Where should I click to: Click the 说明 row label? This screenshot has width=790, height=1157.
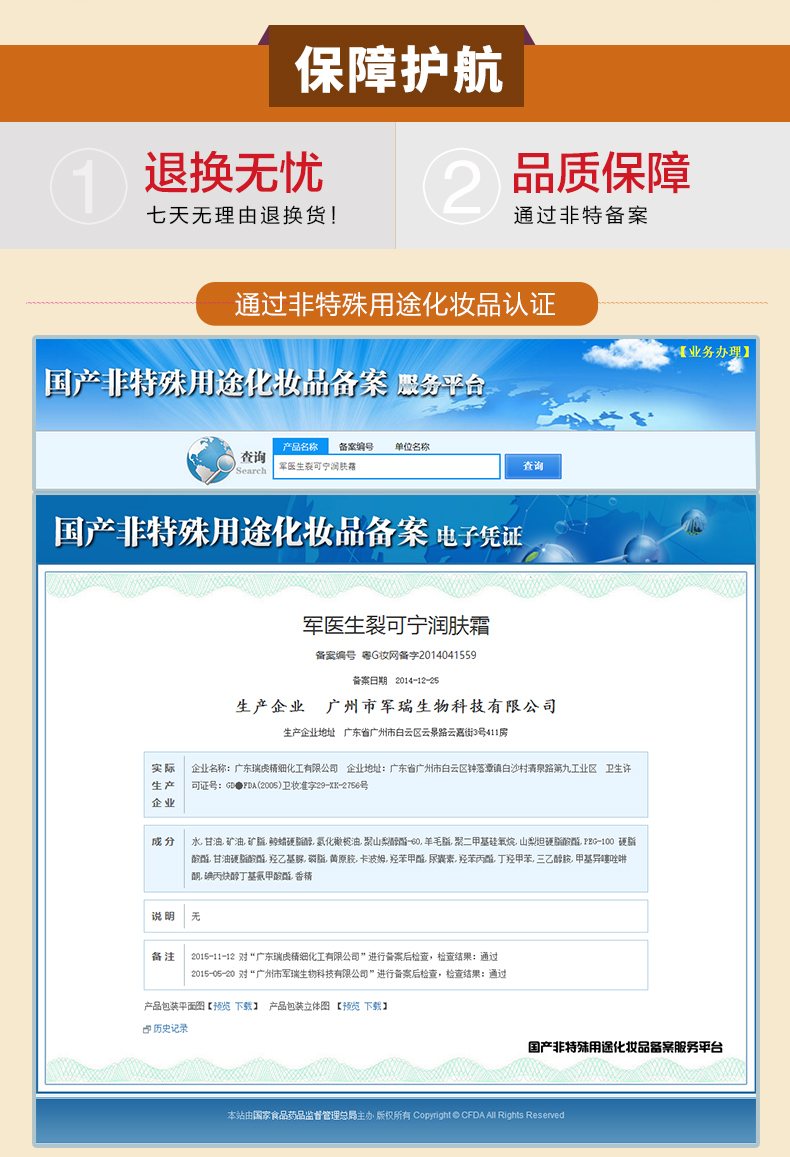click(164, 916)
